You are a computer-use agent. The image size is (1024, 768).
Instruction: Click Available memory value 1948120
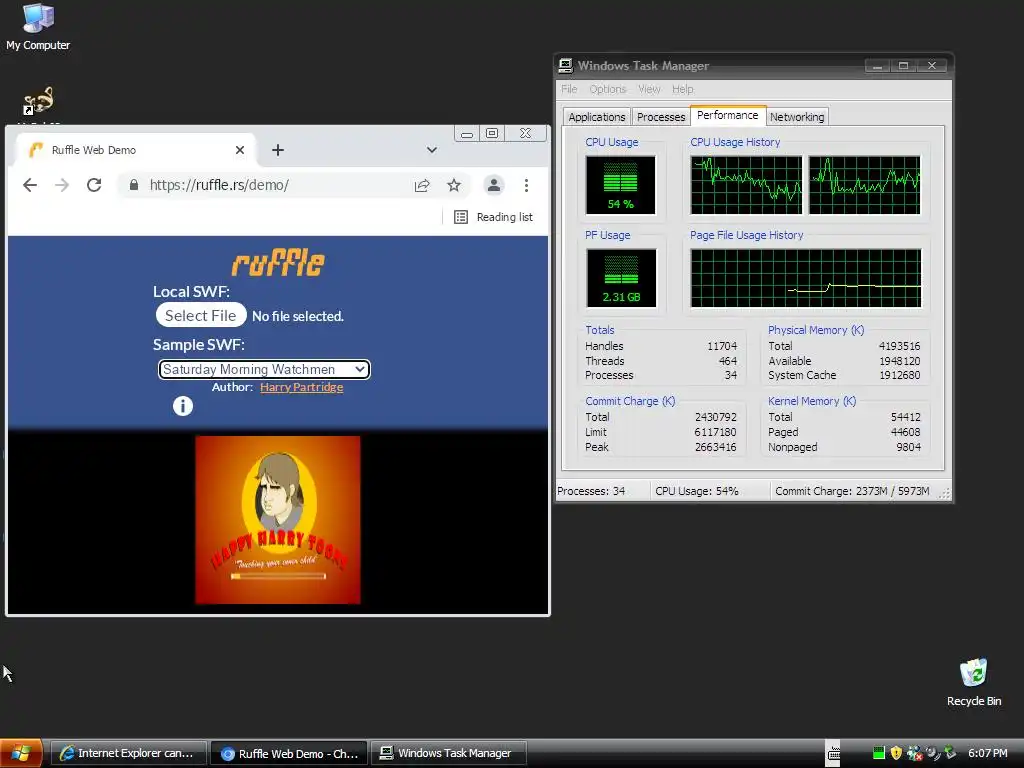[x=899, y=361]
